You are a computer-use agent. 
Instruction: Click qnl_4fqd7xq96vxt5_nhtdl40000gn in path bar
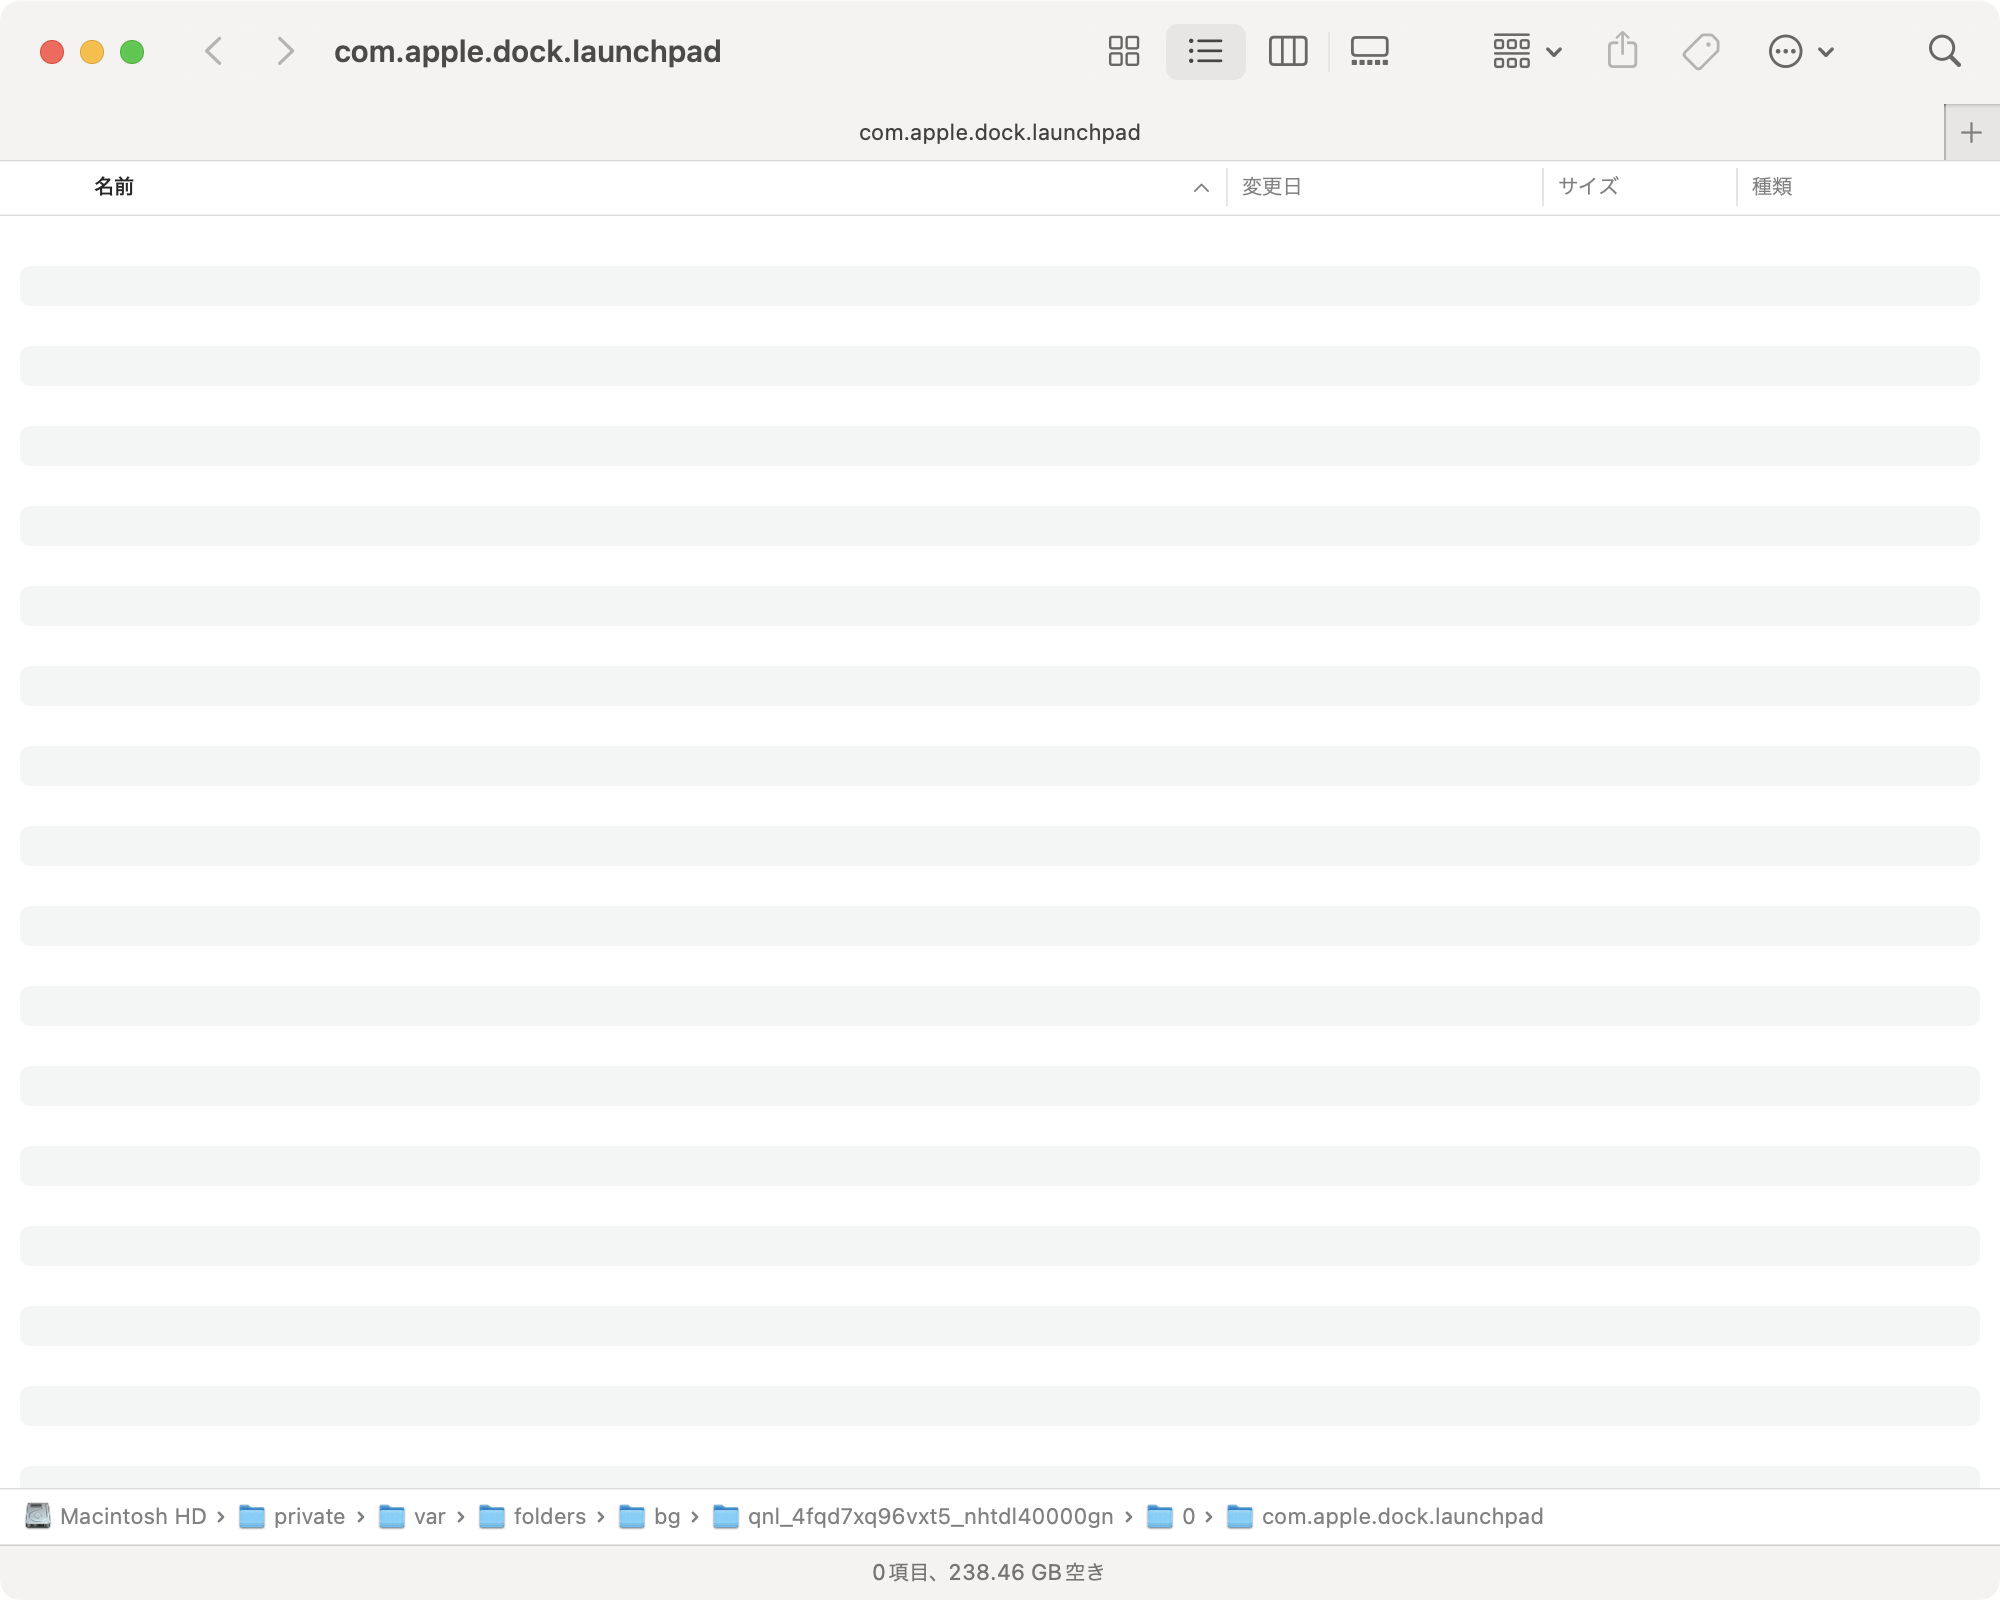[x=913, y=1517]
